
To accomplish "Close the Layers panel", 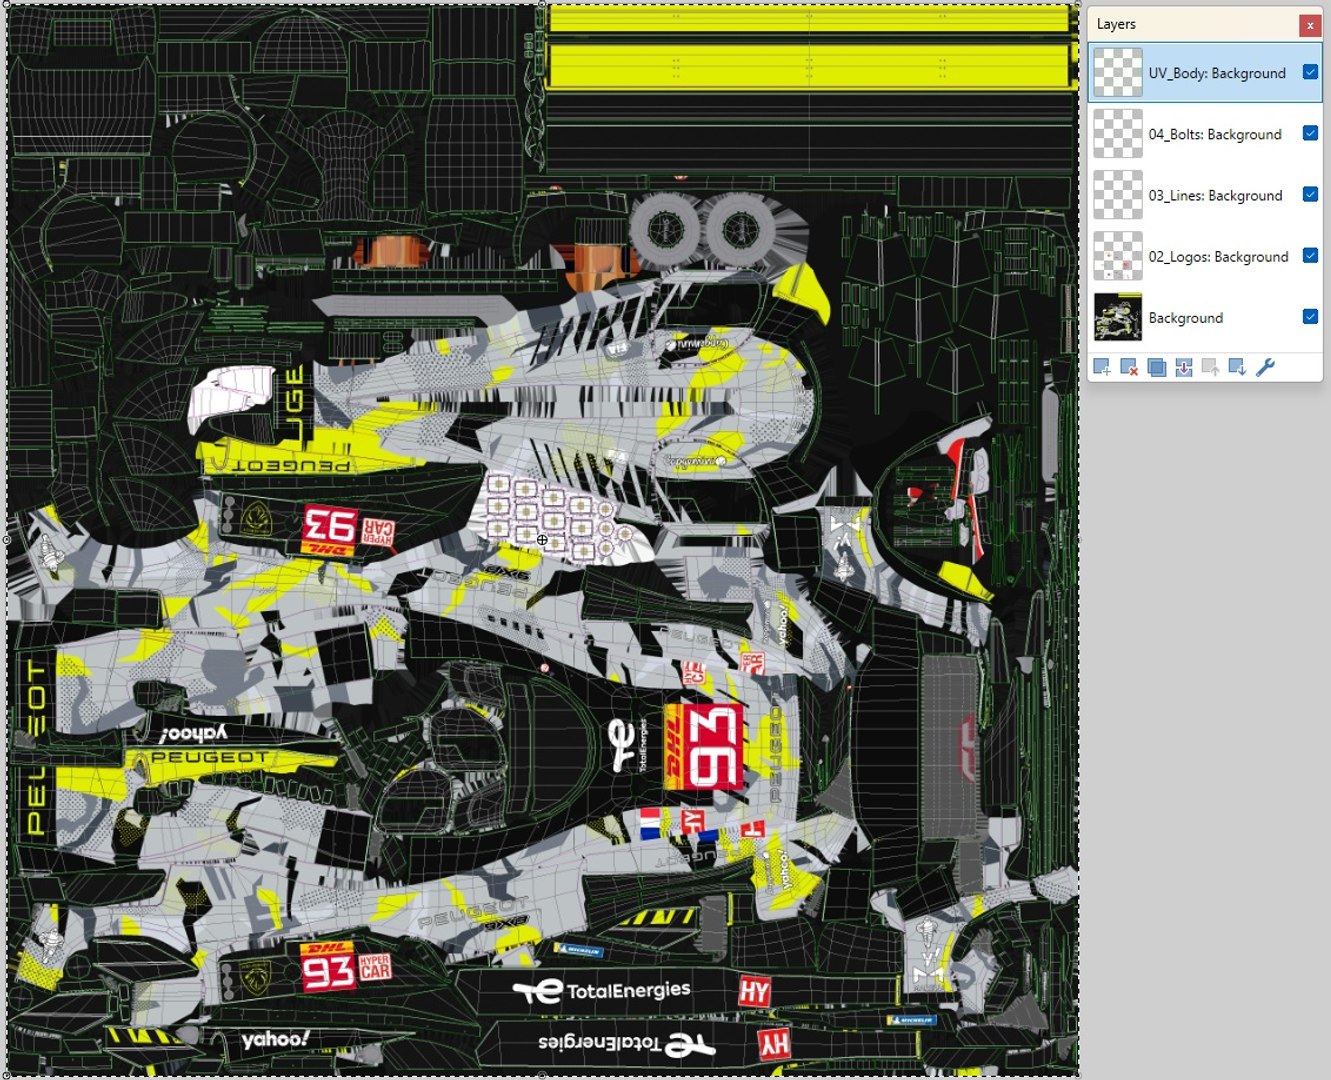I will click(1309, 25).
